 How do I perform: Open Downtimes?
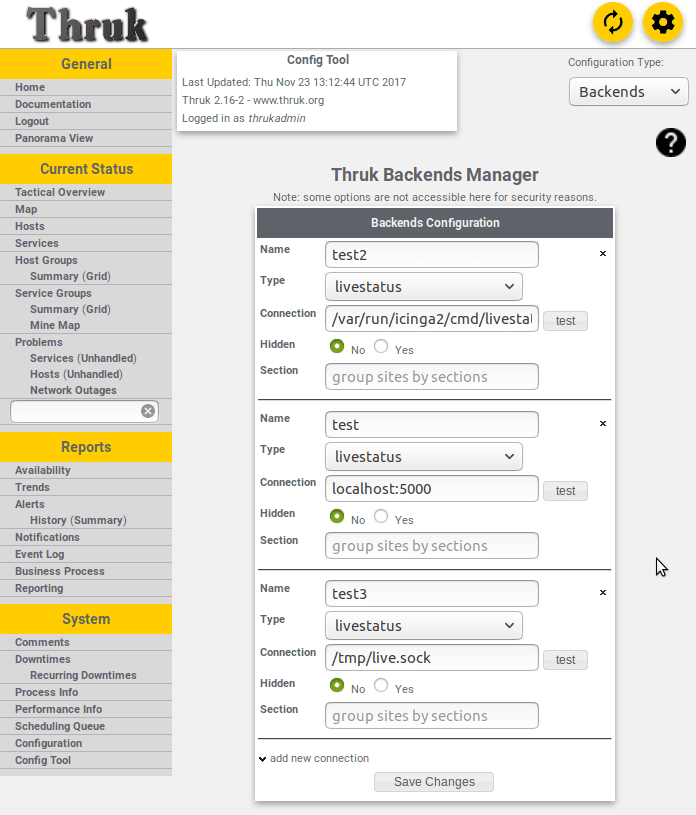coord(43,660)
